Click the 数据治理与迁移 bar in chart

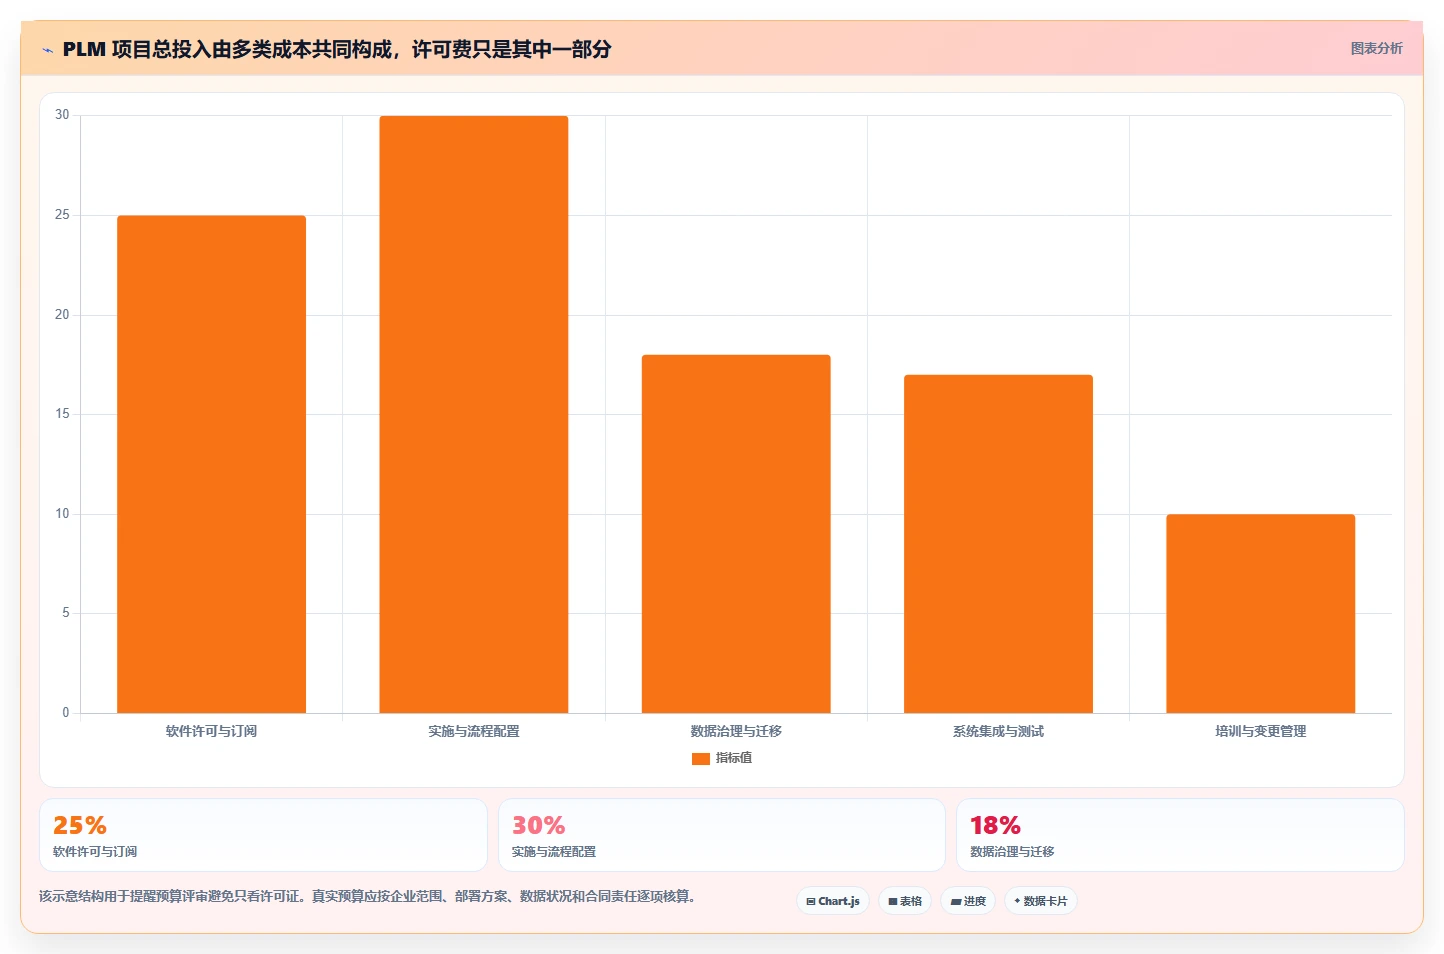(x=736, y=534)
